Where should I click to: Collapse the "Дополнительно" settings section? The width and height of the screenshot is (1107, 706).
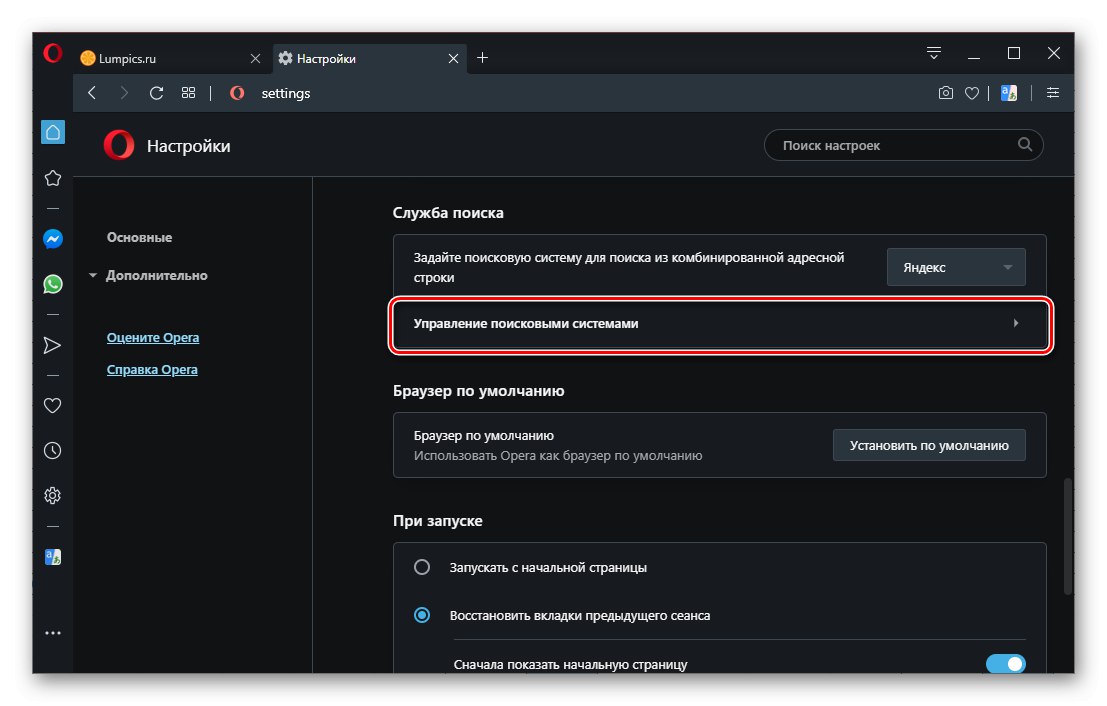point(148,275)
